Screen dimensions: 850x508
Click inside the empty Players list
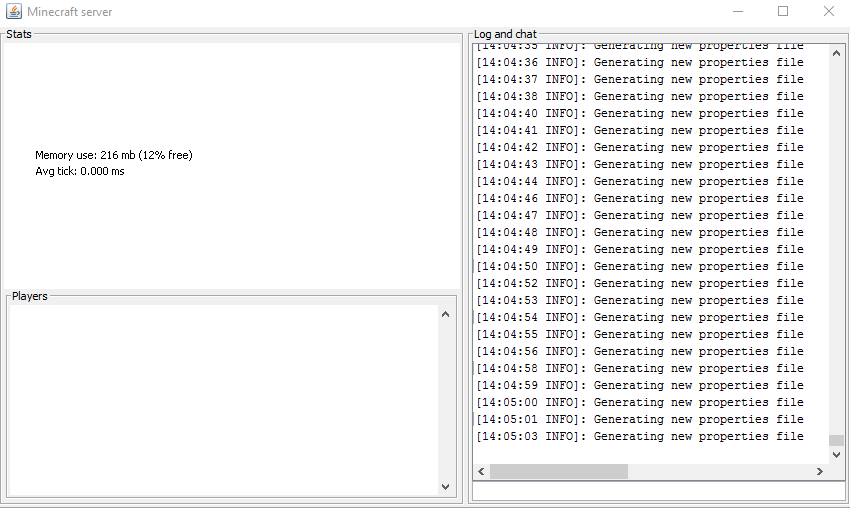(x=223, y=400)
